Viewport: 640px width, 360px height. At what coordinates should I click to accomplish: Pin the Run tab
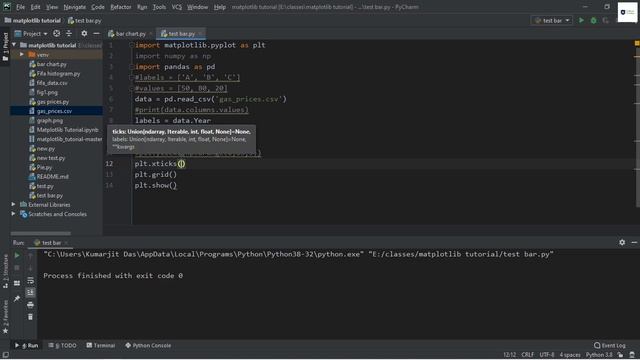coord(17,298)
